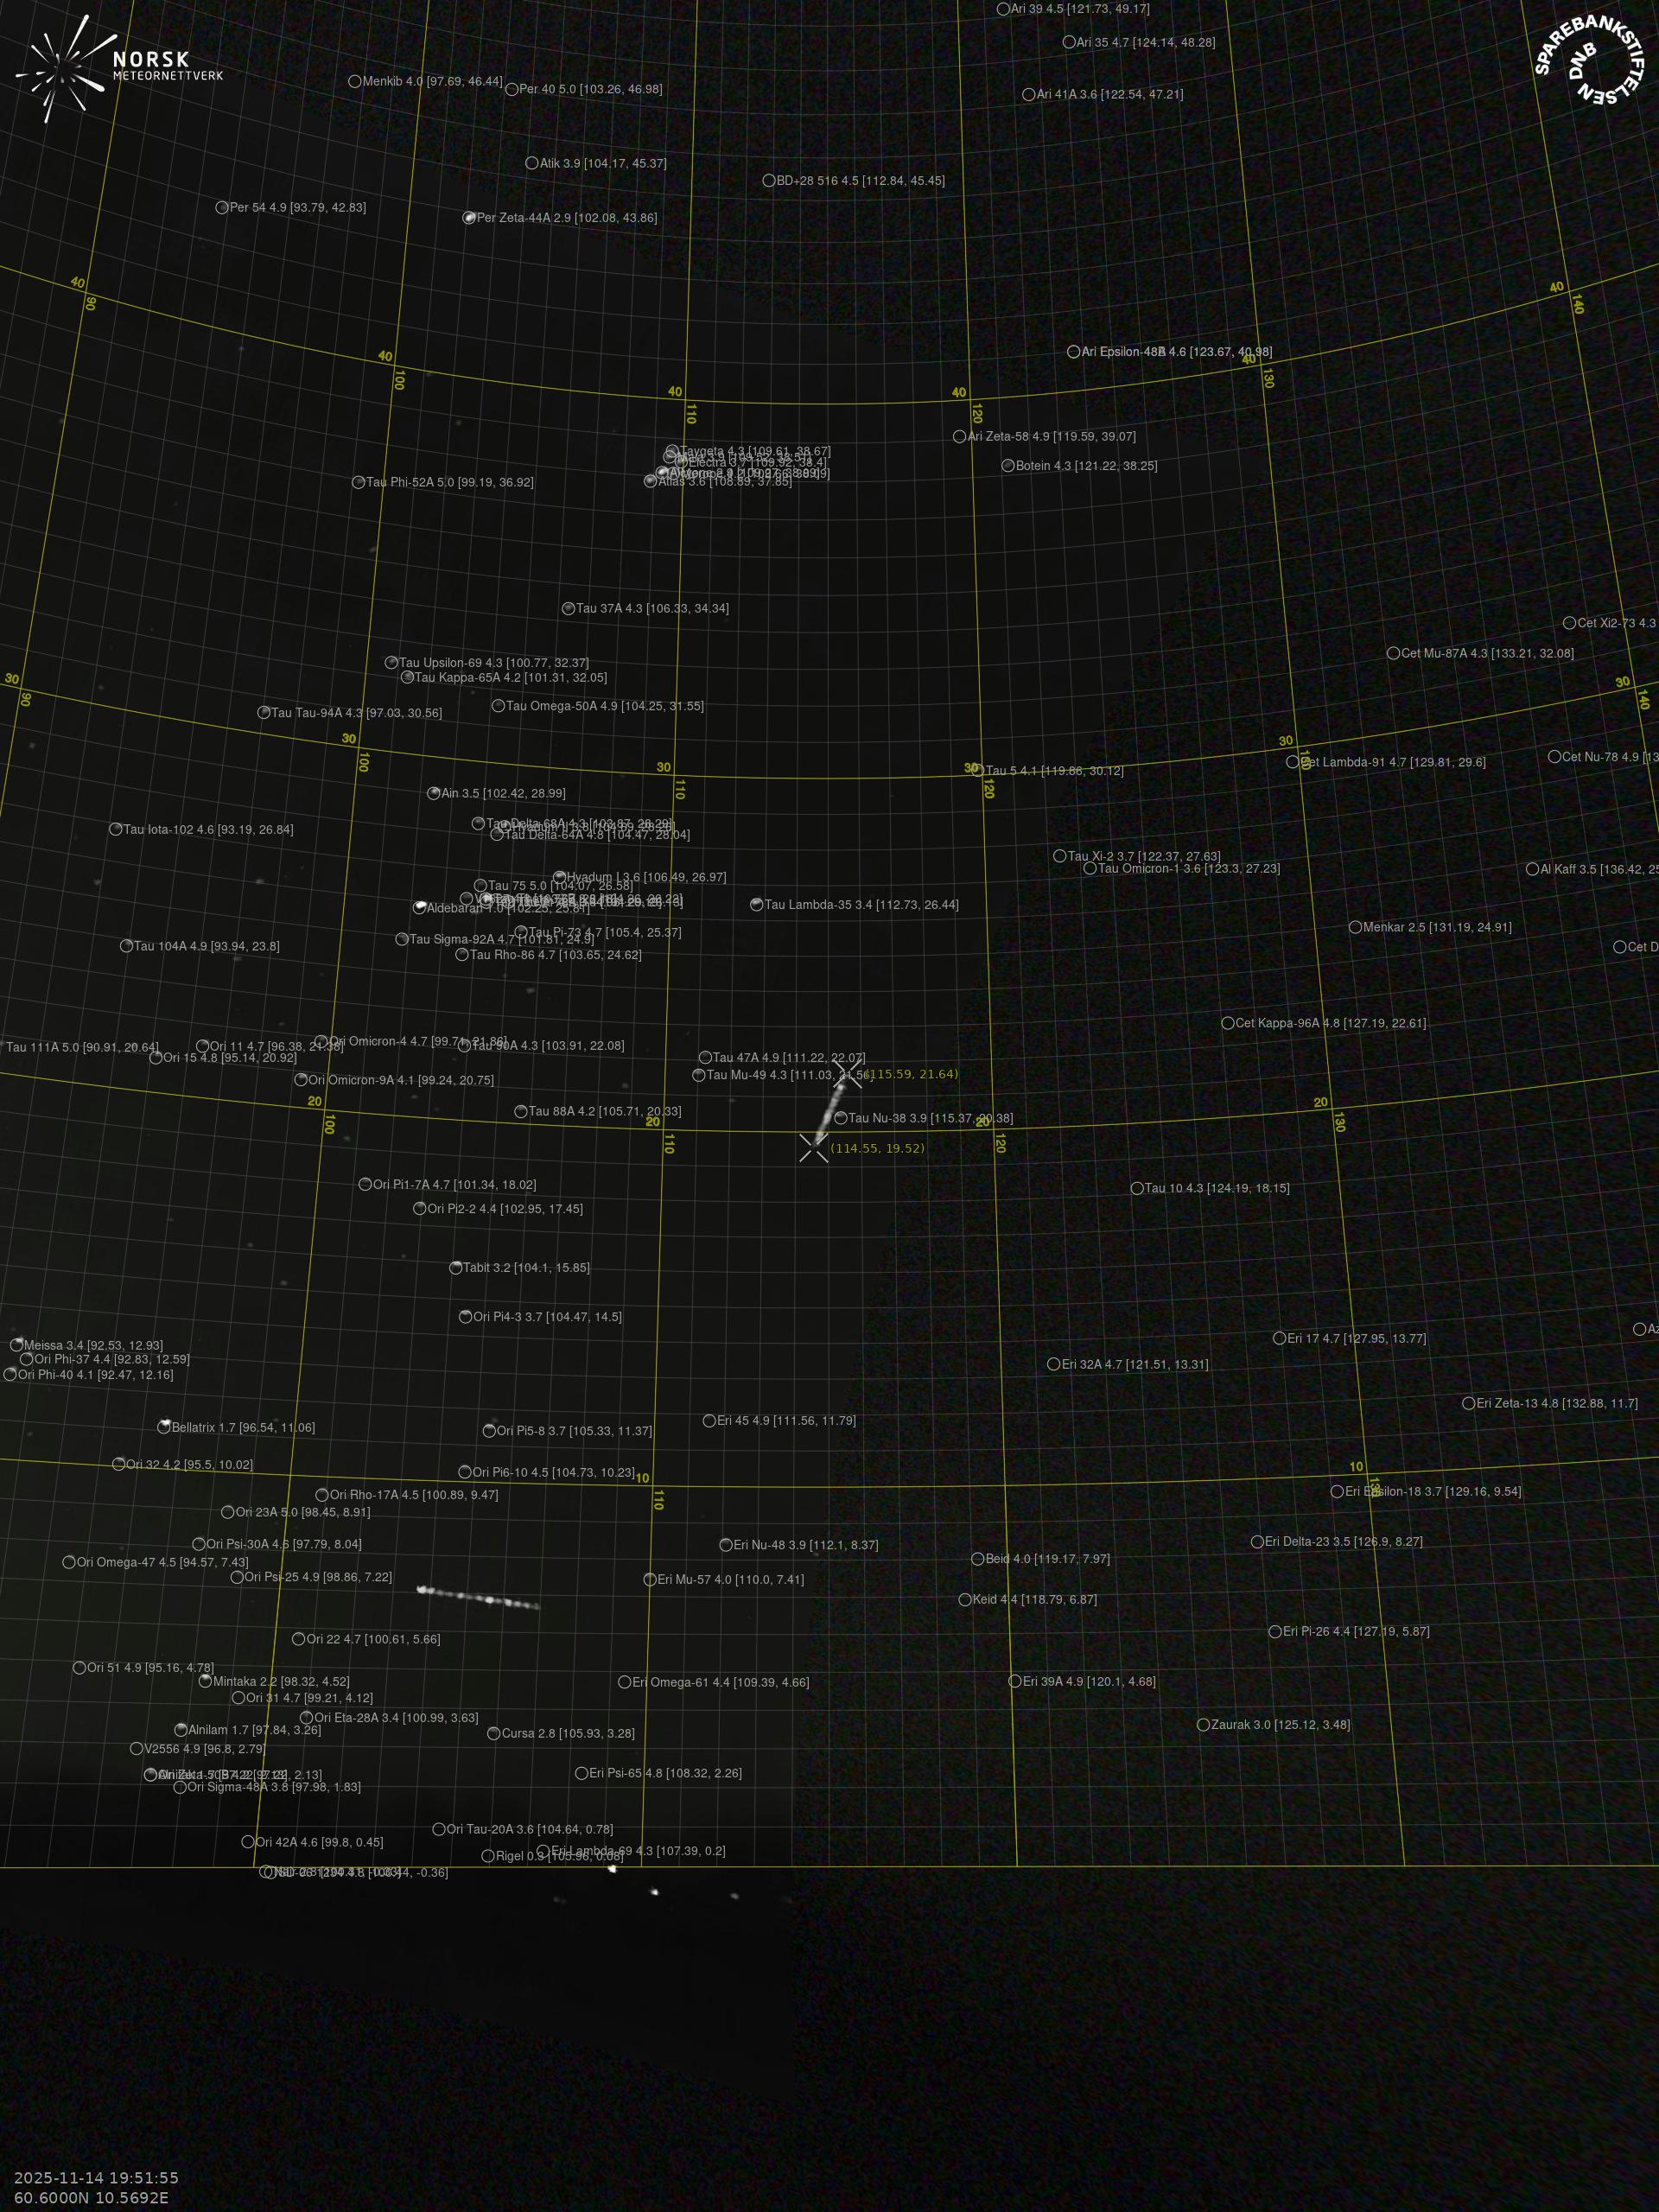Click the Cursa star circle marker
Image resolution: width=1659 pixels, height=2212 pixels.
tap(493, 1733)
